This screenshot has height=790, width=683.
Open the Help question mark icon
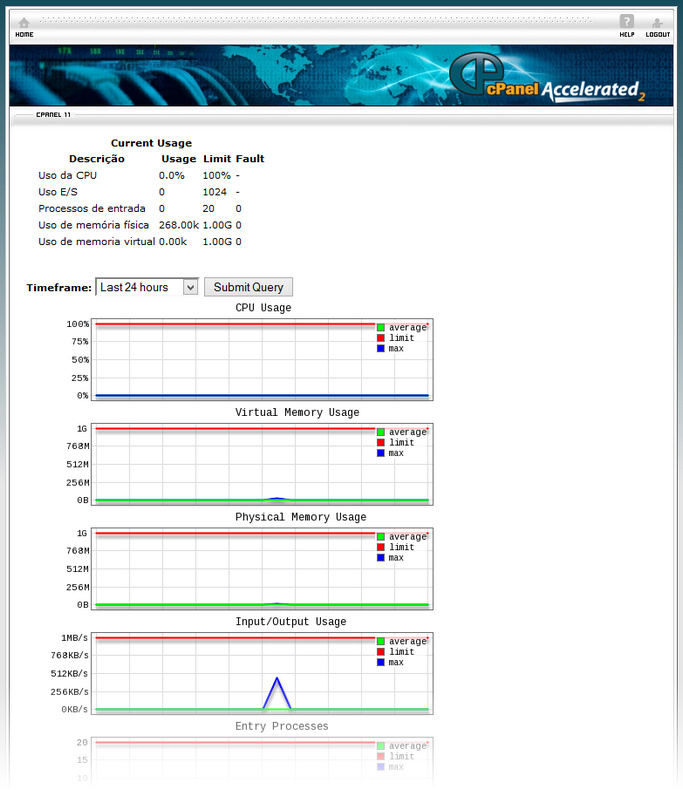(x=627, y=22)
